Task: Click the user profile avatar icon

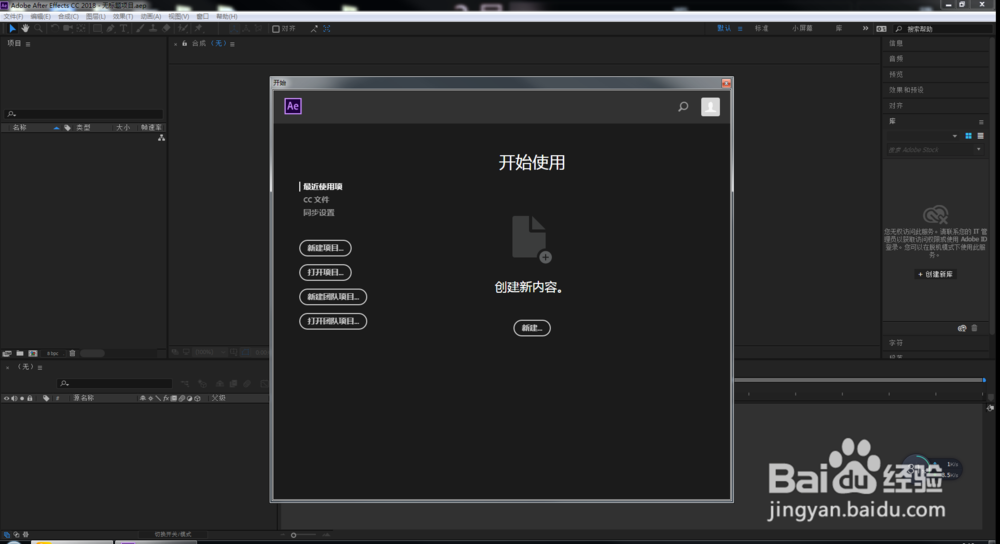Action: [x=710, y=107]
